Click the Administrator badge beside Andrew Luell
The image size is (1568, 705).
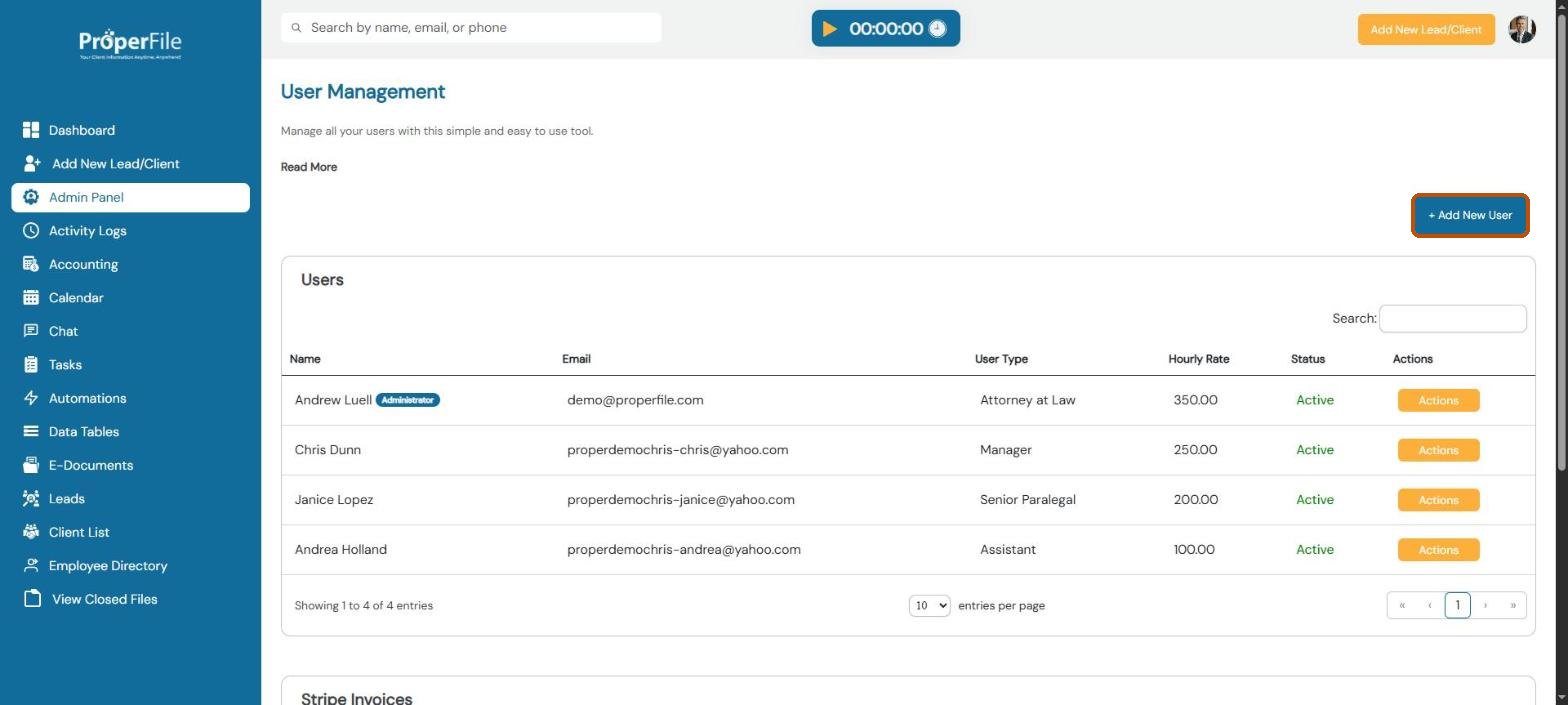click(x=408, y=400)
